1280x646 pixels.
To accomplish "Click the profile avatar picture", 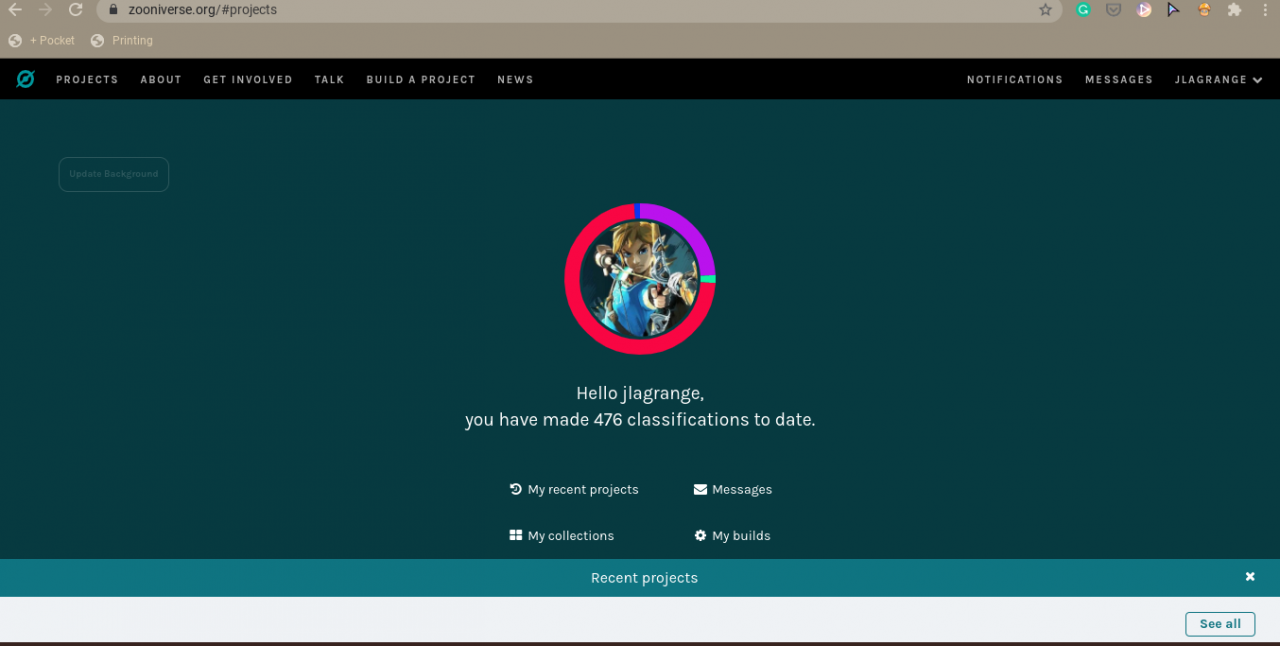I will point(640,279).
